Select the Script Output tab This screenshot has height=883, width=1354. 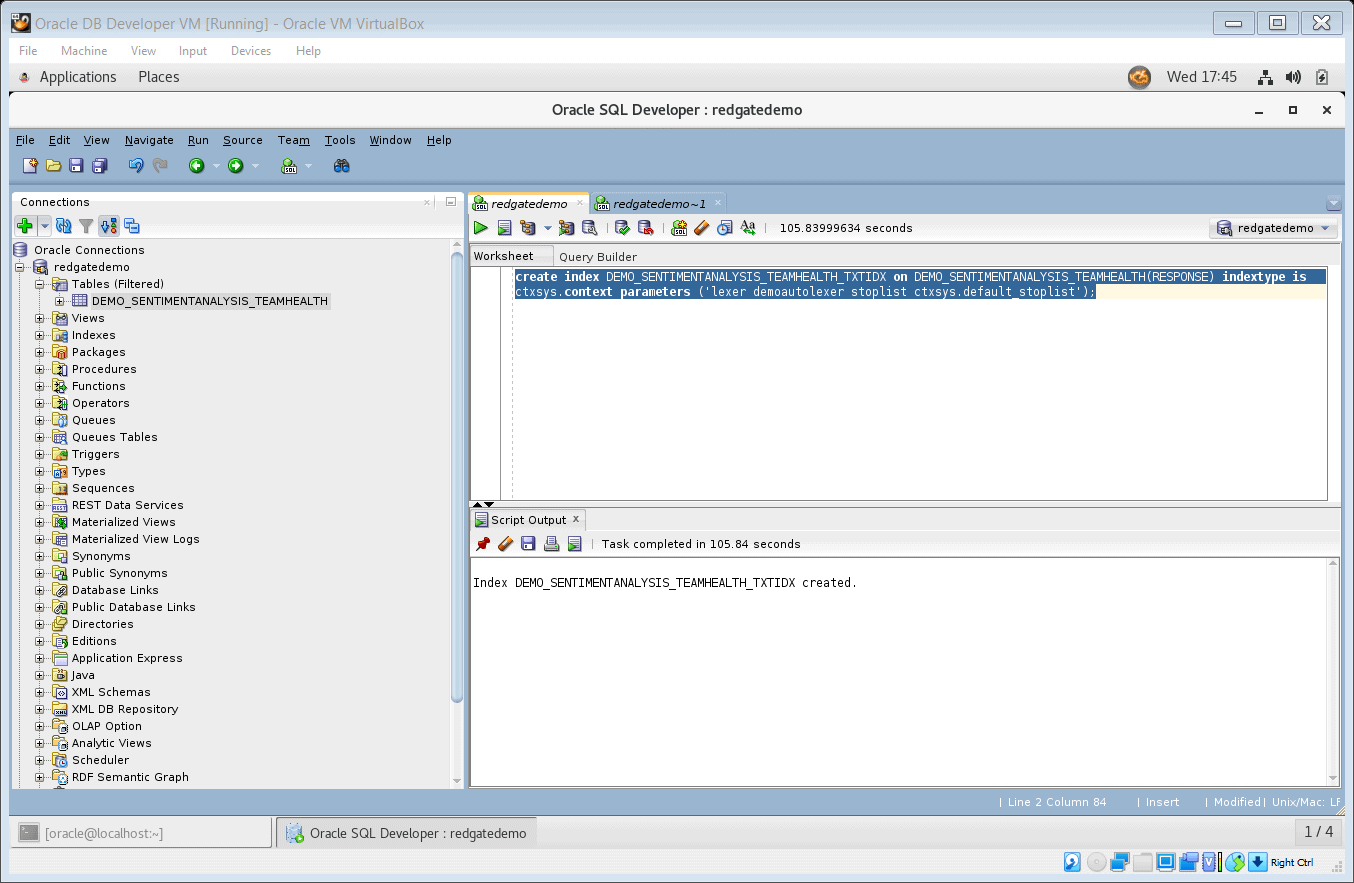tap(528, 520)
